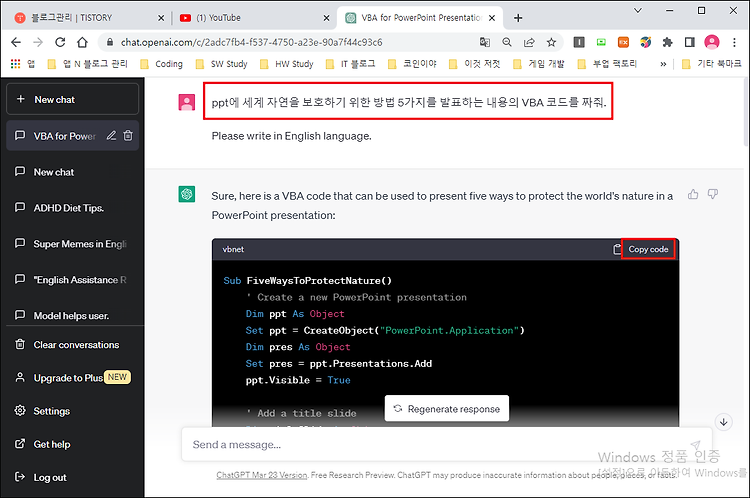Open the N 블로그 관리 bookmark folder

(x=88, y=64)
